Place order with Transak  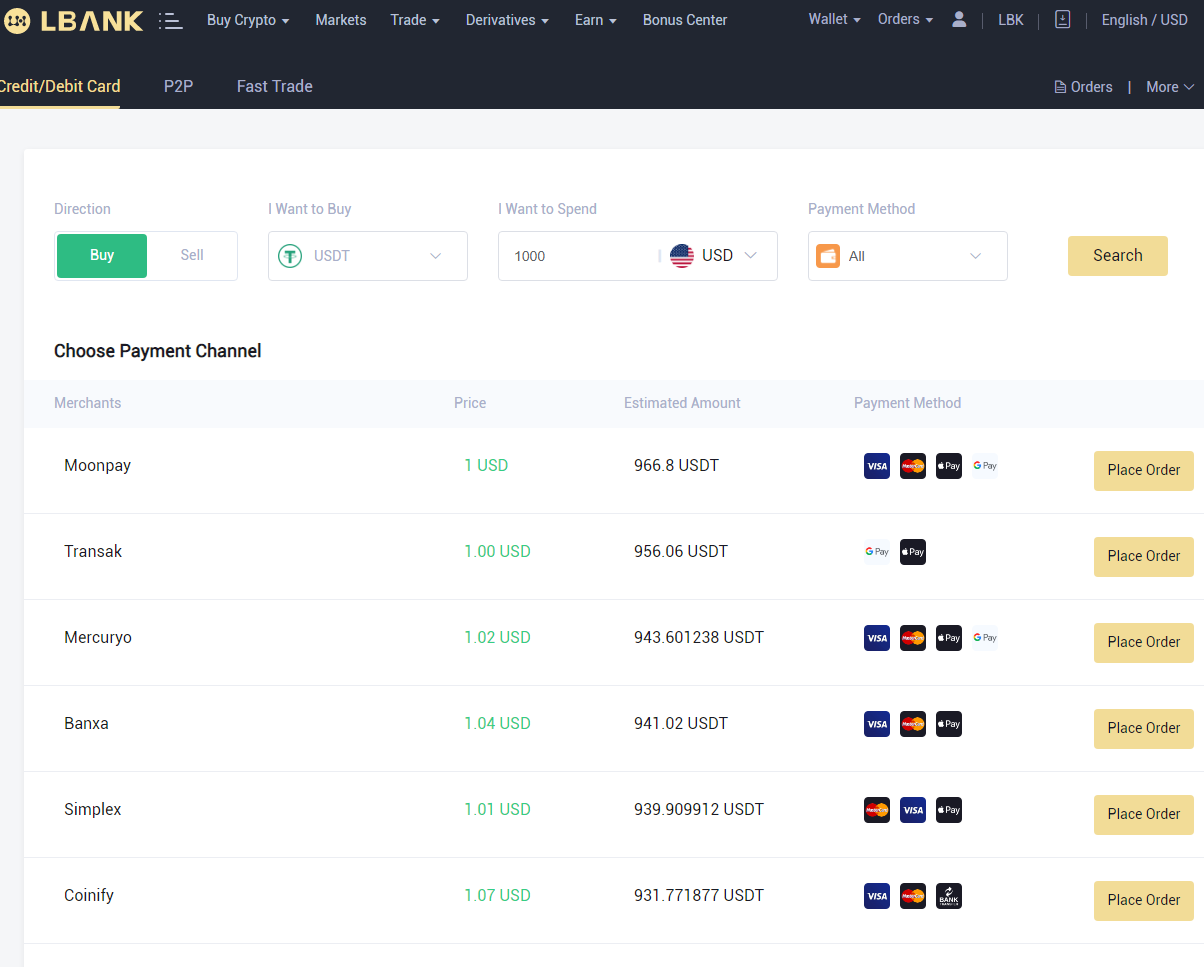tap(1144, 557)
